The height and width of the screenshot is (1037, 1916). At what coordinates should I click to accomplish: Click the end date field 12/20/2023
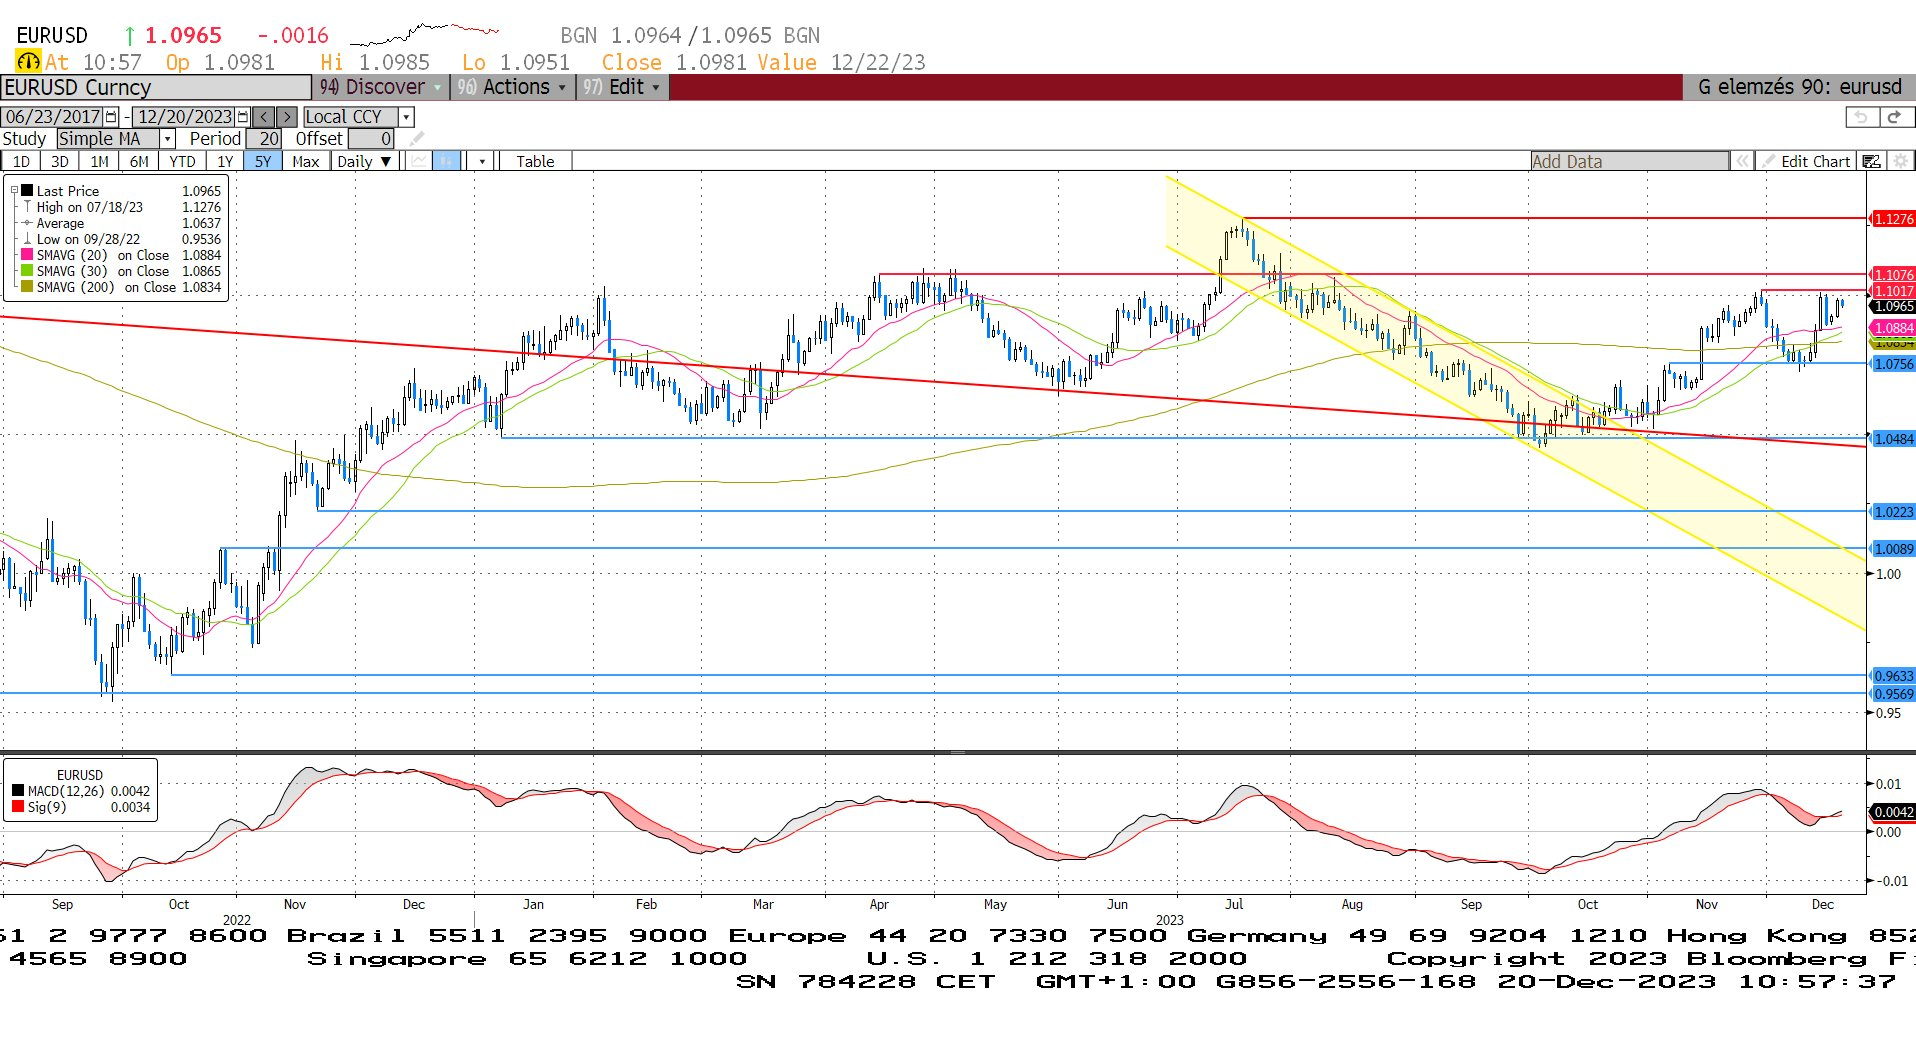[184, 117]
